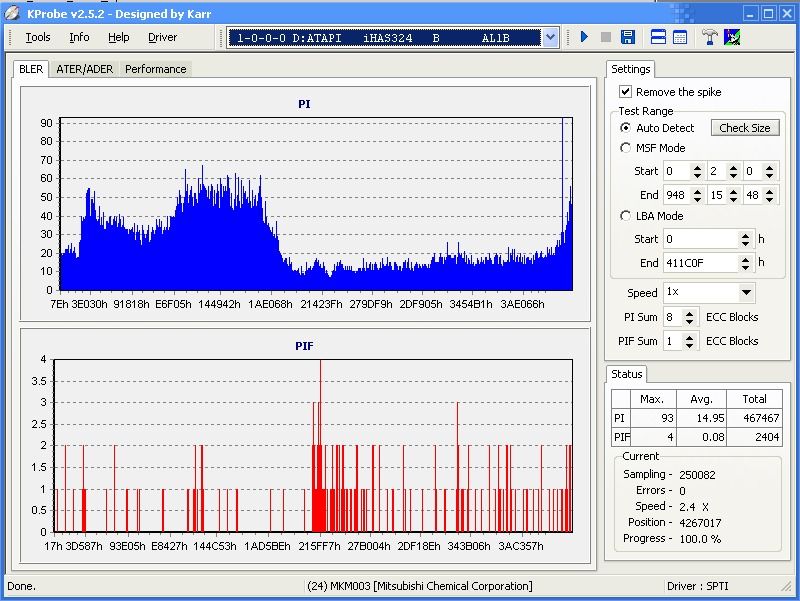
Task: Select the LBA Mode radio button
Action: (626, 216)
